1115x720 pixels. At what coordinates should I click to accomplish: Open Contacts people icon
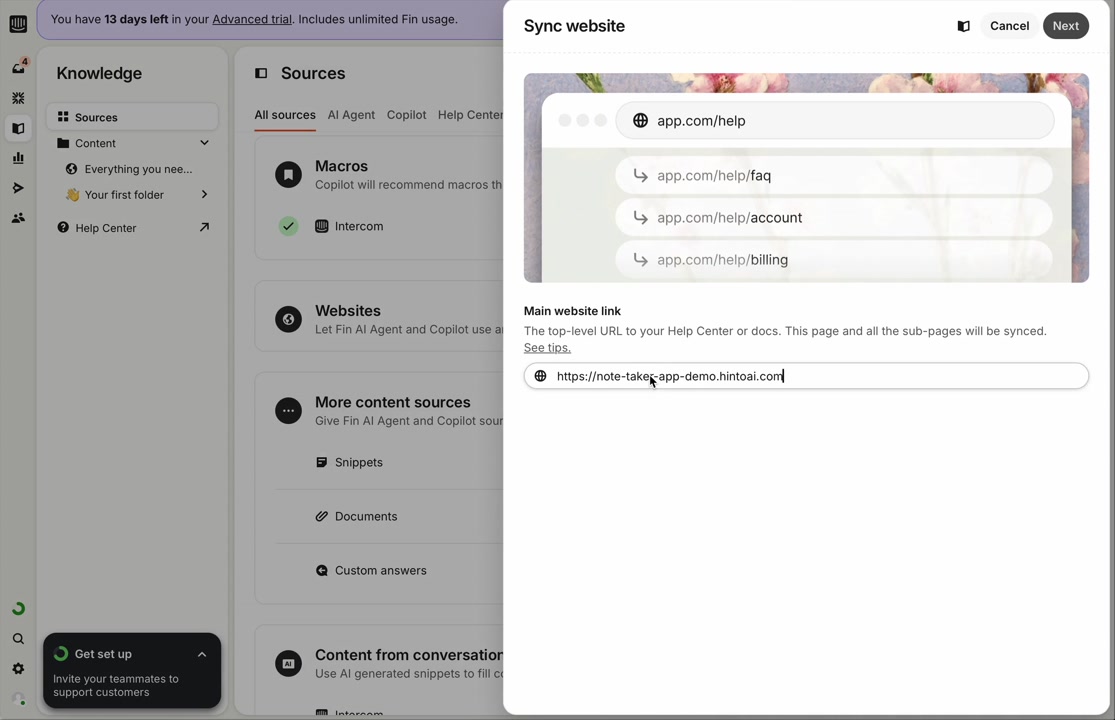pyautogui.click(x=18, y=218)
